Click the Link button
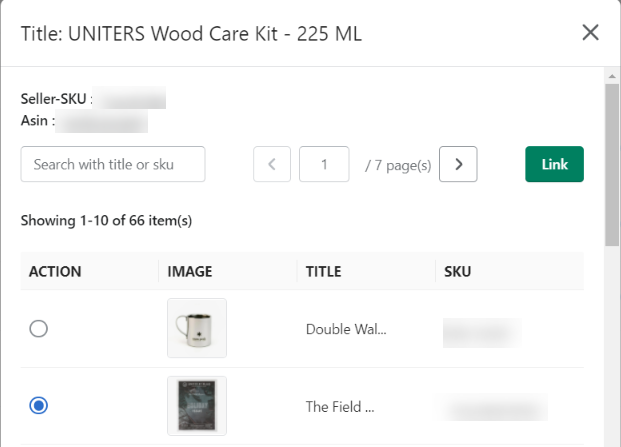This screenshot has width=621, height=447. (554, 164)
